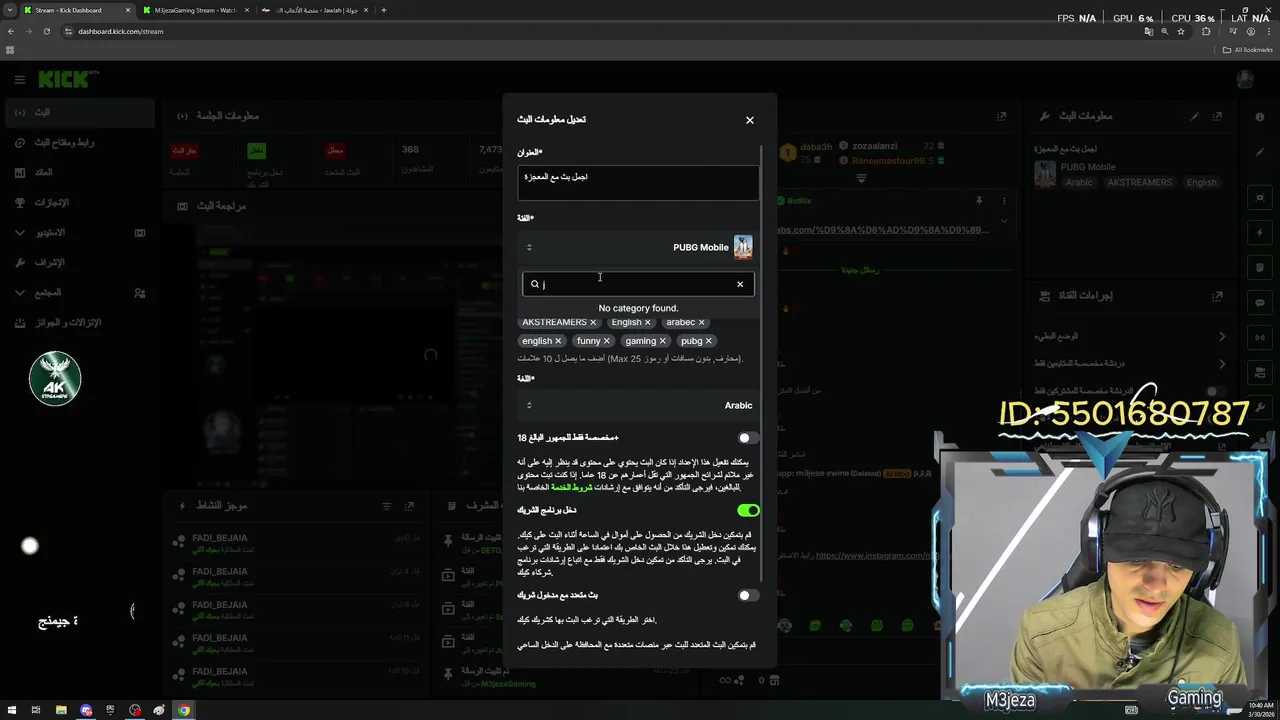Collapse the pinned message chevron
Viewport: 1280px width, 720px height.
point(1004,220)
